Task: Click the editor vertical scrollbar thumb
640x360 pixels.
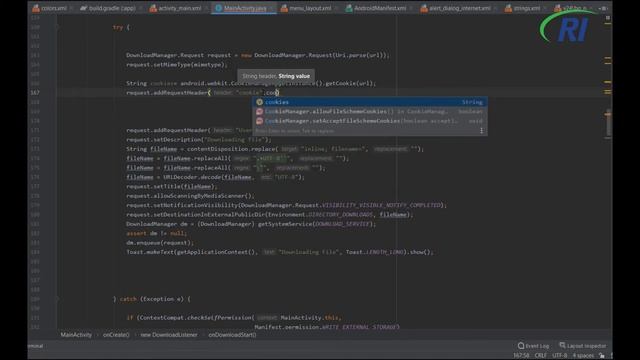Action: [608, 122]
